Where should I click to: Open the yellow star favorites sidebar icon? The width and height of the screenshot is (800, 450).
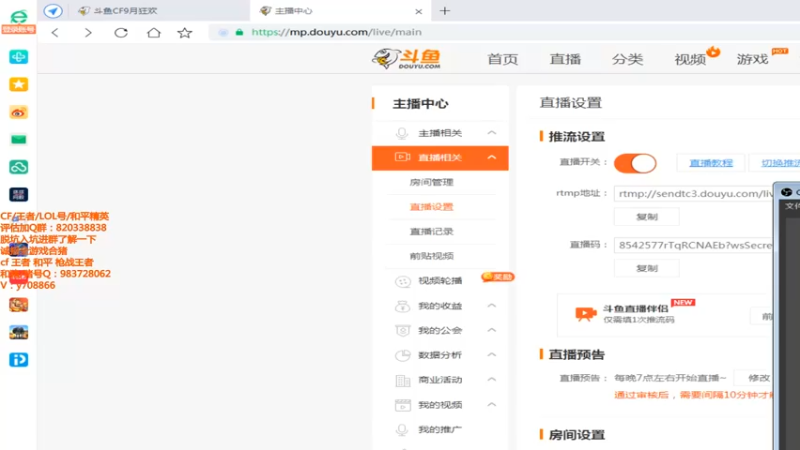[18, 84]
